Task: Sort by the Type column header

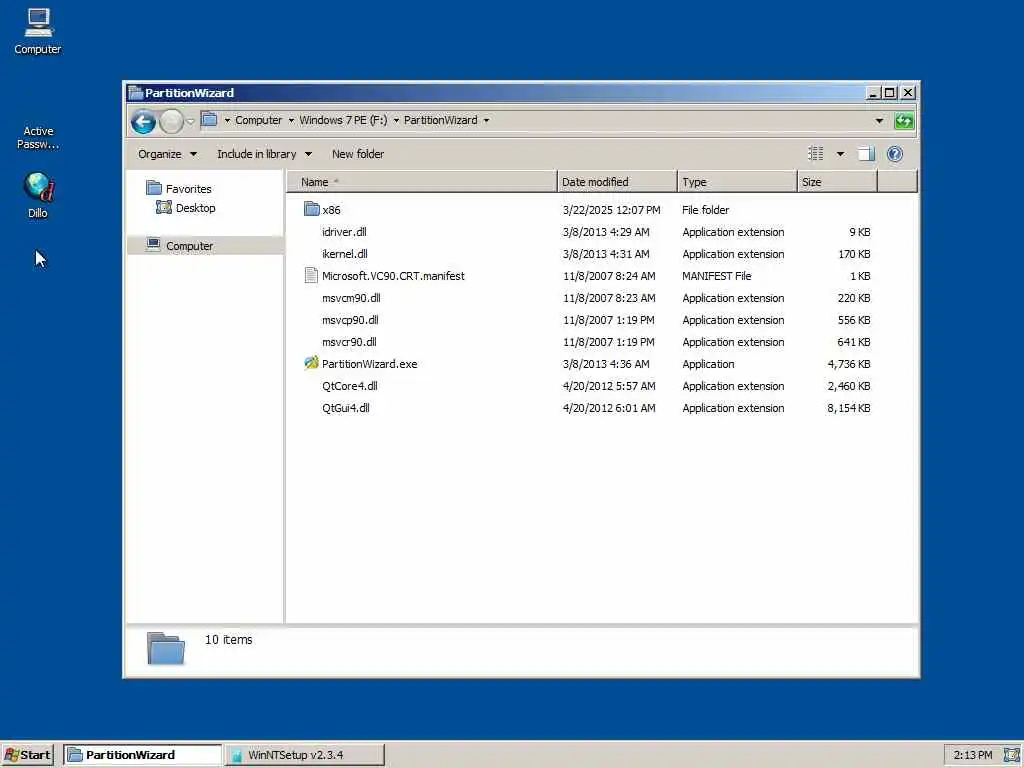Action: pos(737,182)
